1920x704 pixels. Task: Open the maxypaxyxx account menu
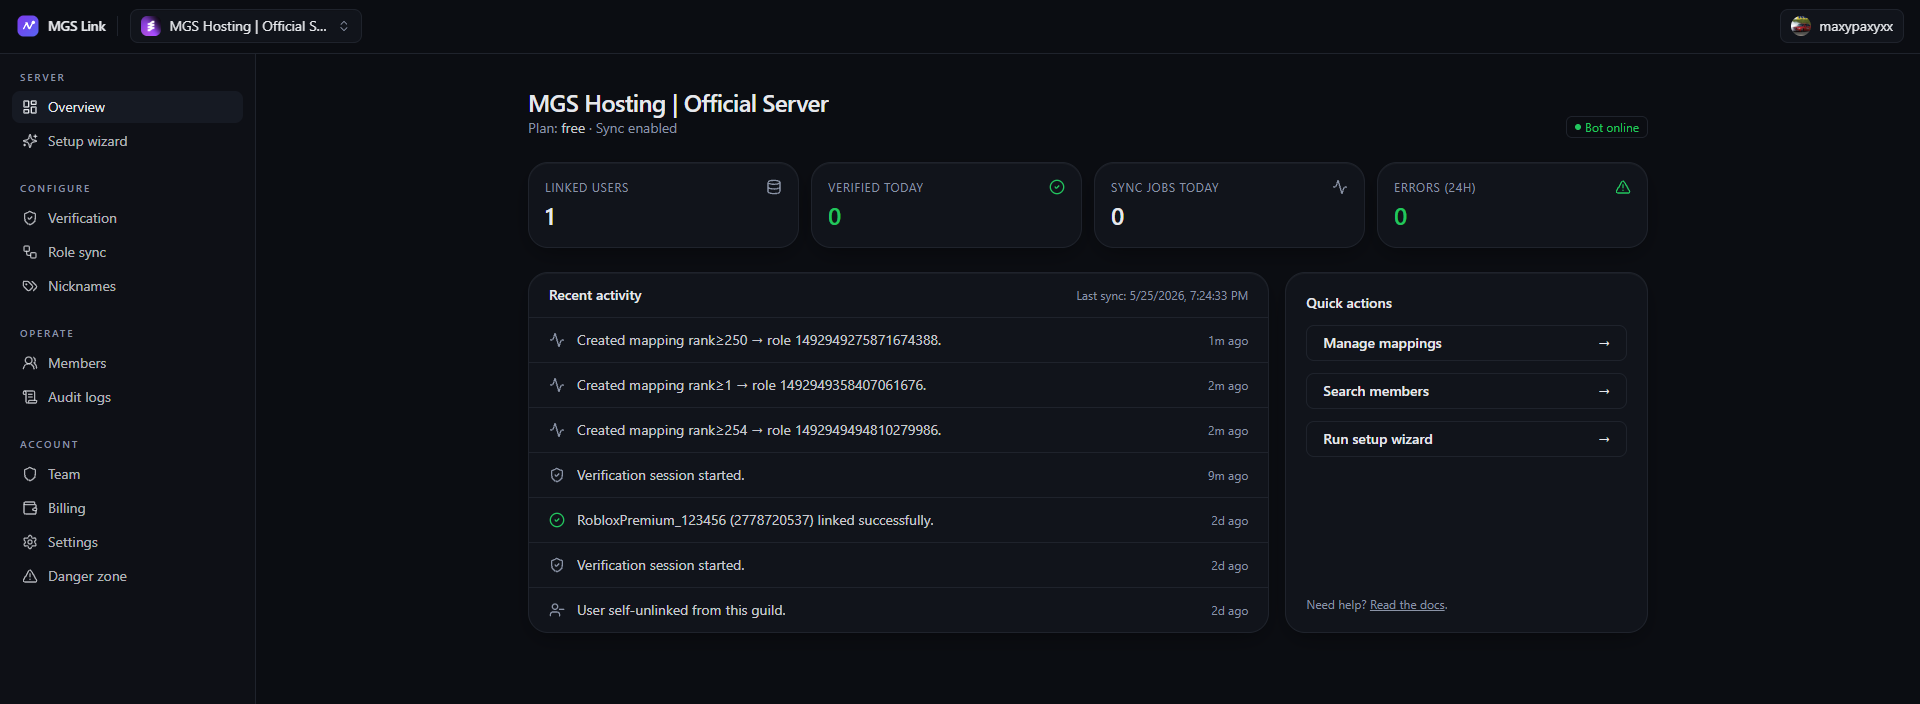click(1841, 26)
